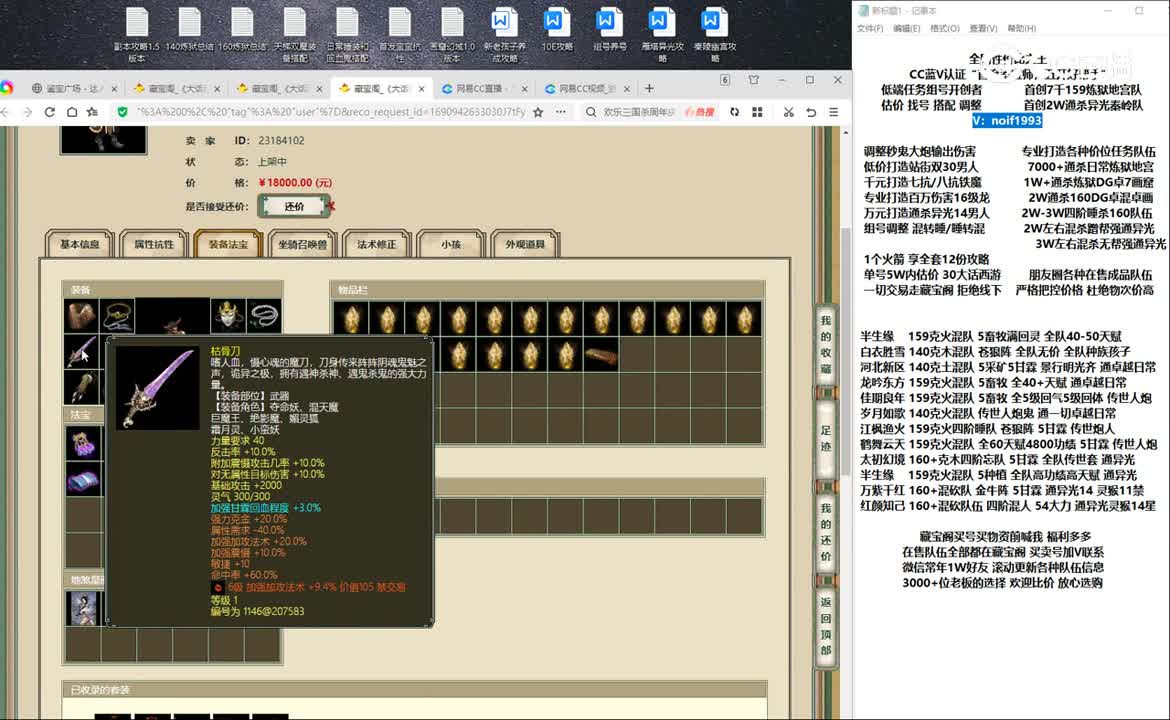
Task: Open the favorites list icon in browser toolbar
Action: (x=93, y=112)
